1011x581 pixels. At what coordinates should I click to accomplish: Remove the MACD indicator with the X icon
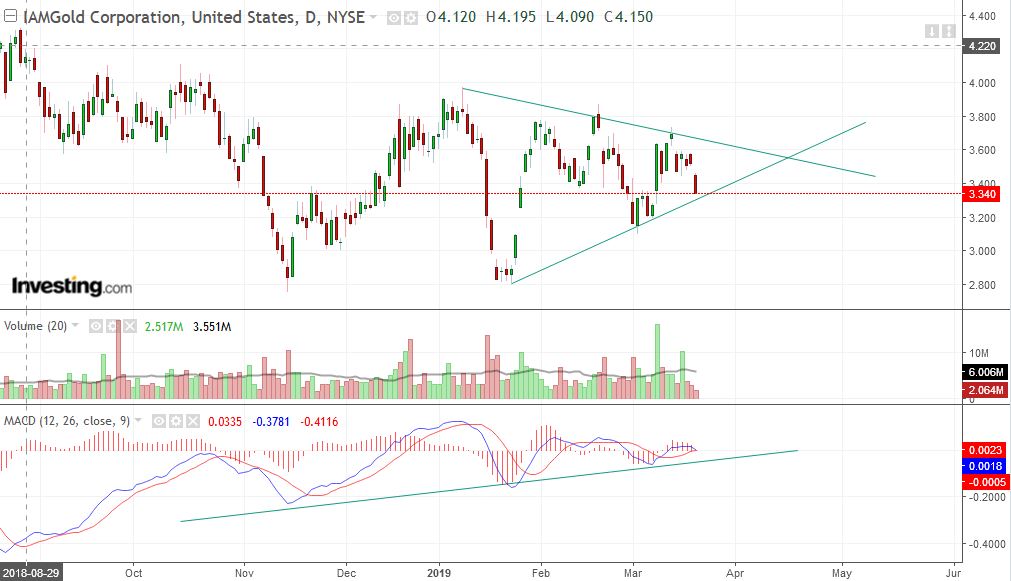coord(192,422)
